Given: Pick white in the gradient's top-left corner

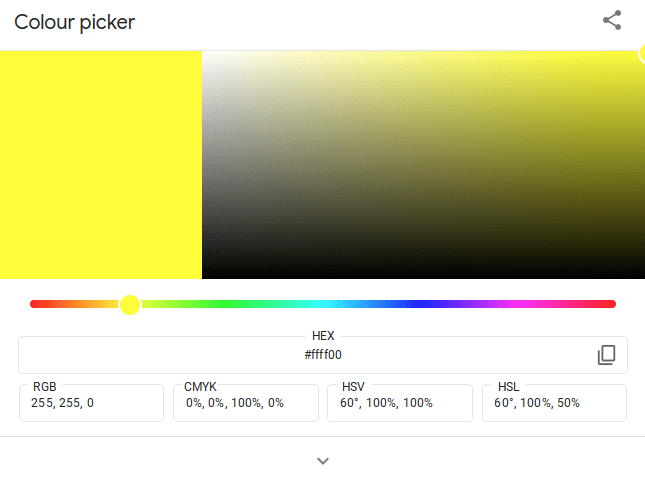Looking at the screenshot, I should coord(204,52).
